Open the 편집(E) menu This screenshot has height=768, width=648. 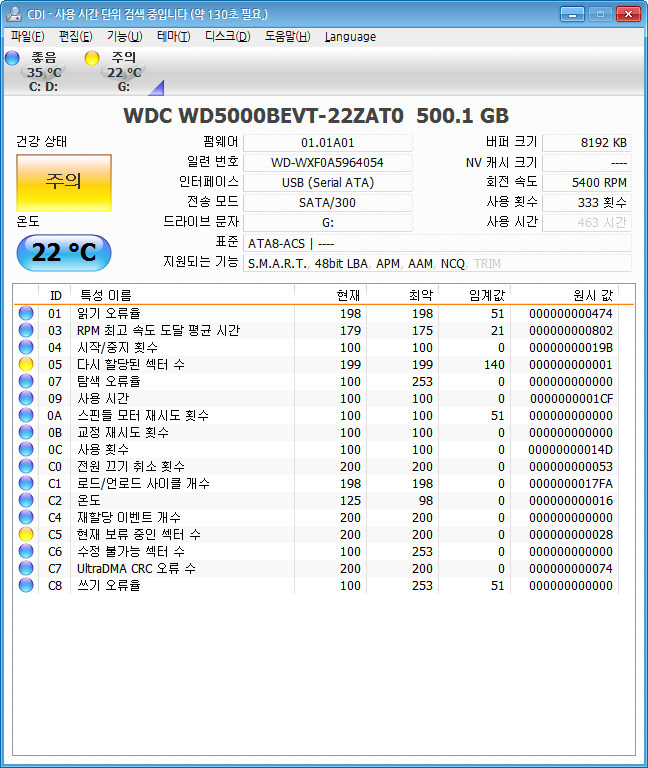click(75, 37)
